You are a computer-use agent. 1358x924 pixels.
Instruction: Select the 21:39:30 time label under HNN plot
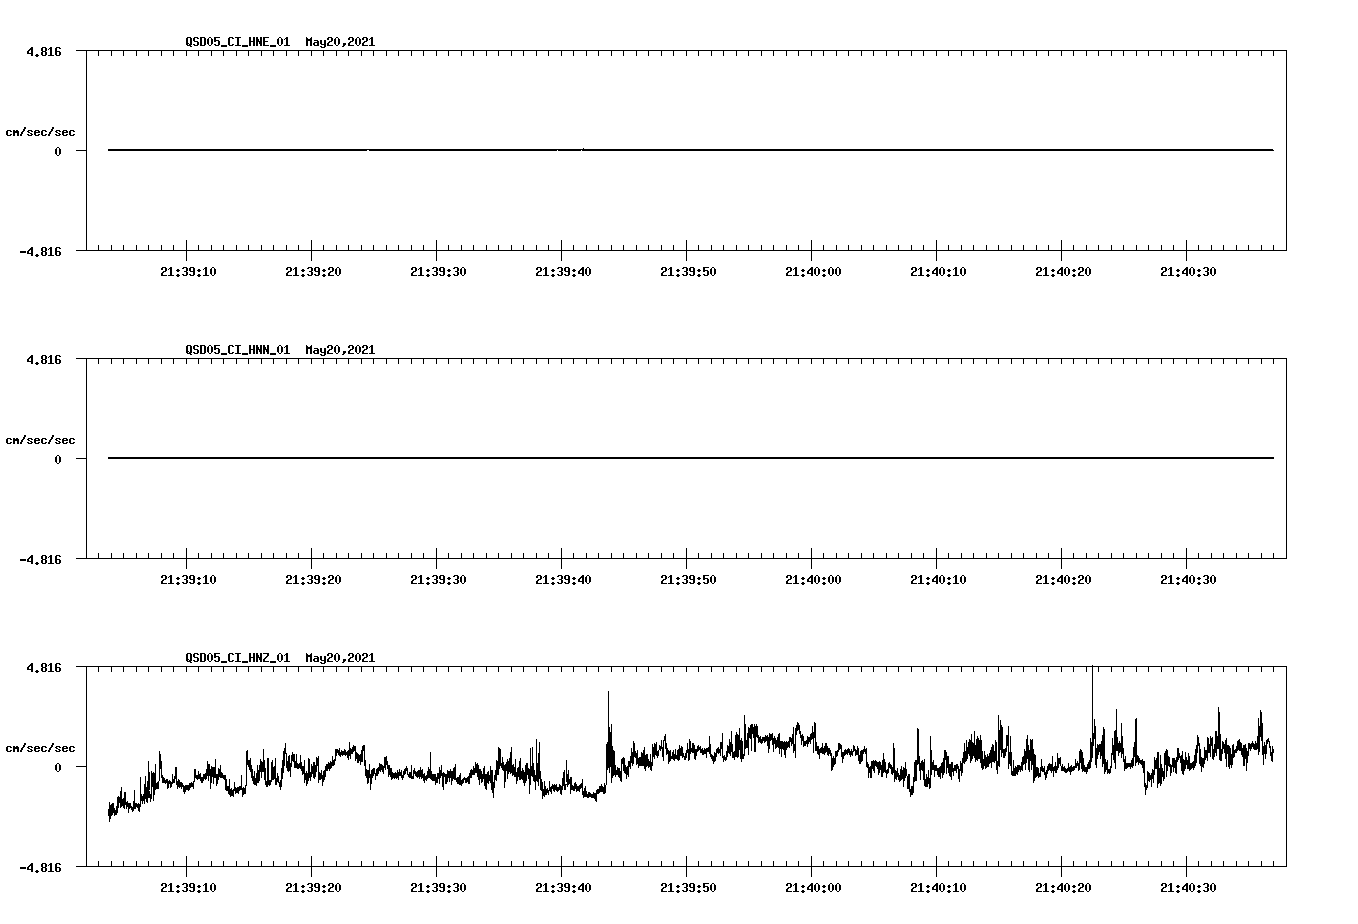[x=438, y=580]
